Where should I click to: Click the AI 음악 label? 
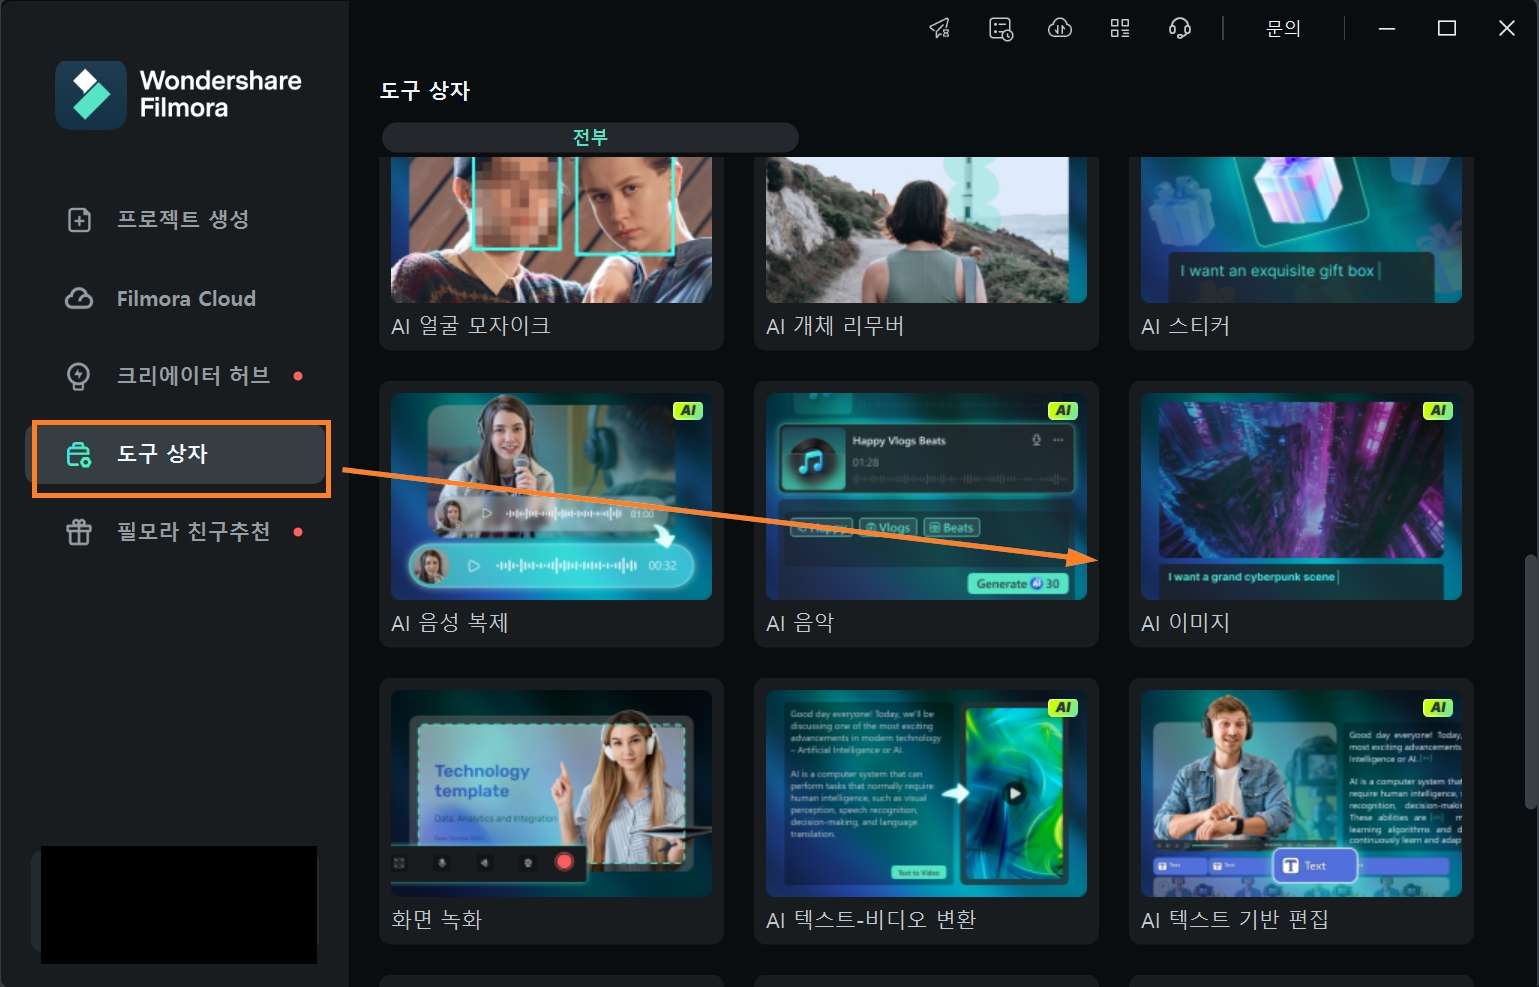tap(800, 623)
